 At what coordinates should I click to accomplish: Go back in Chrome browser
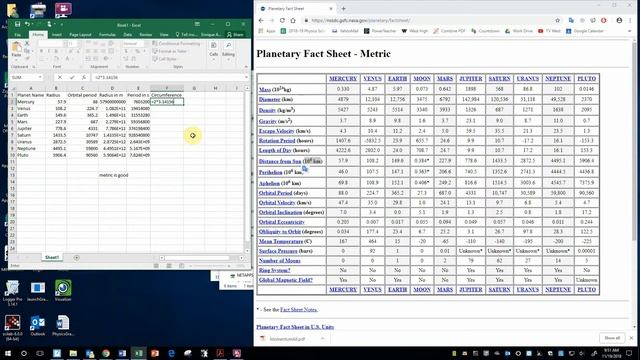point(261,20)
